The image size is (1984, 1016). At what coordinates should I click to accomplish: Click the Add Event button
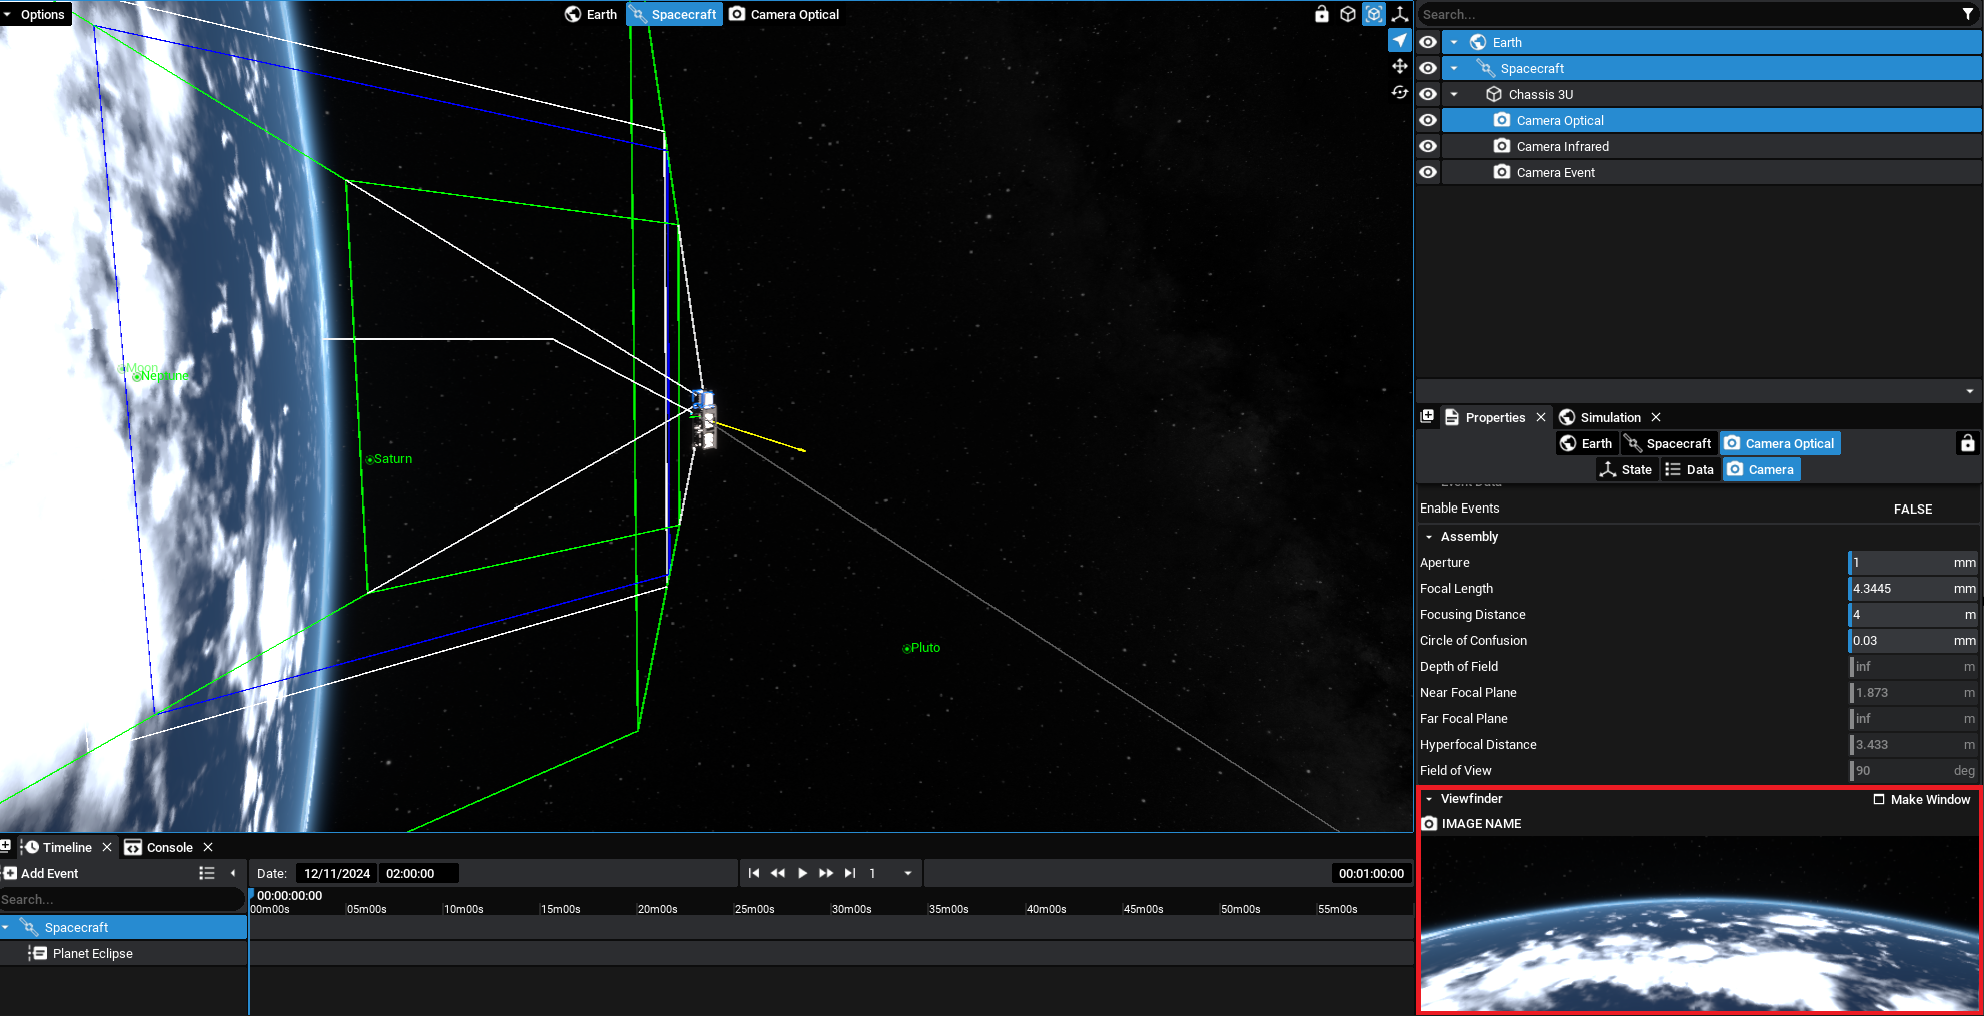coord(41,873)
